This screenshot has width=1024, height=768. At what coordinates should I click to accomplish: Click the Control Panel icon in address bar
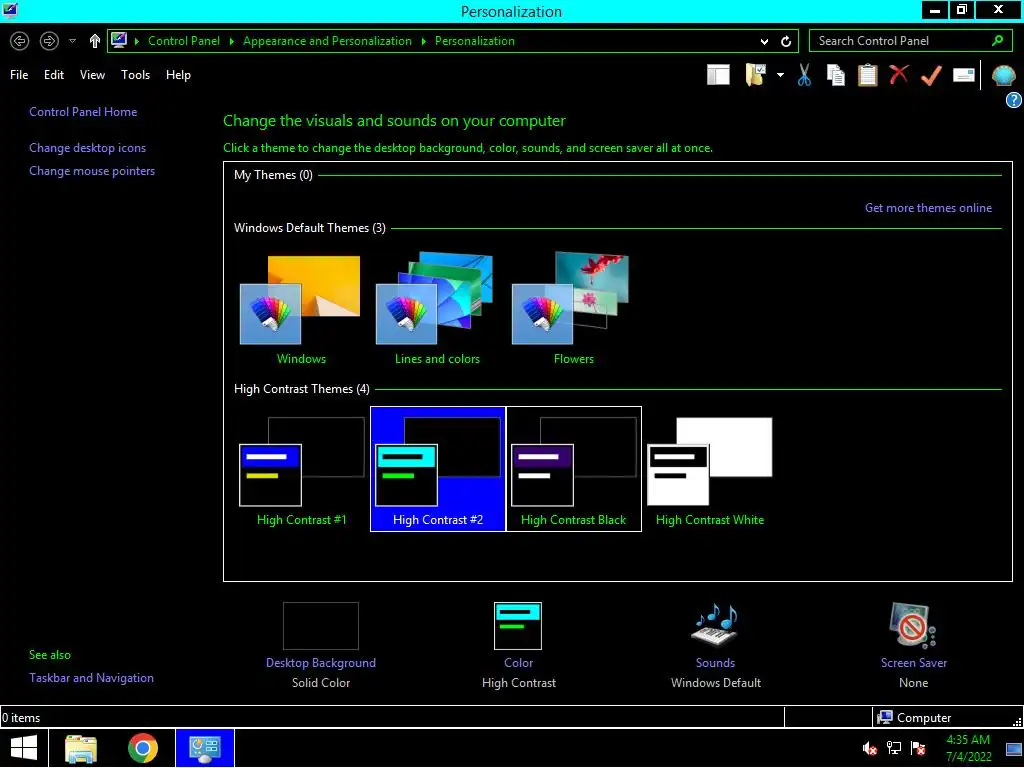click(x=119, y=40)
